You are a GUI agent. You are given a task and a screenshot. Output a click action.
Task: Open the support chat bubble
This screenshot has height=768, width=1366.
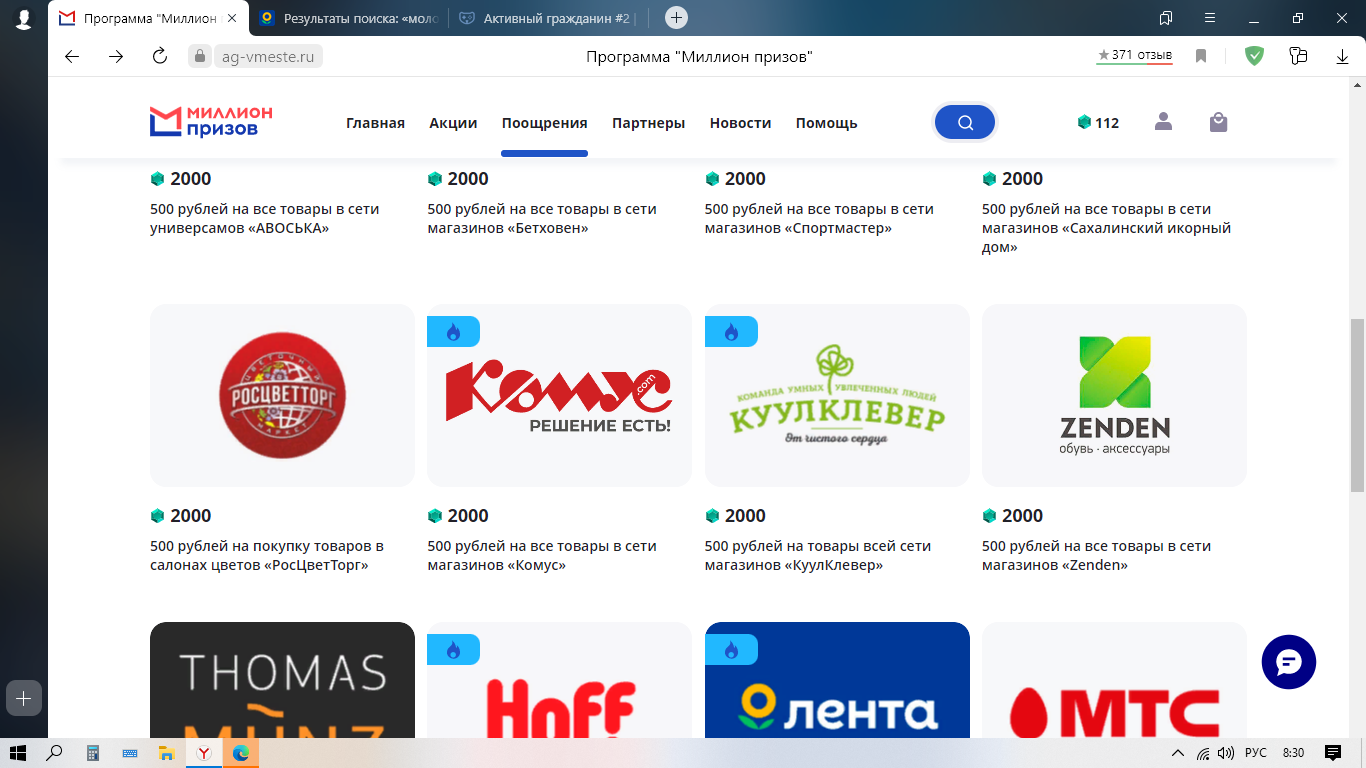(1289, 662)
